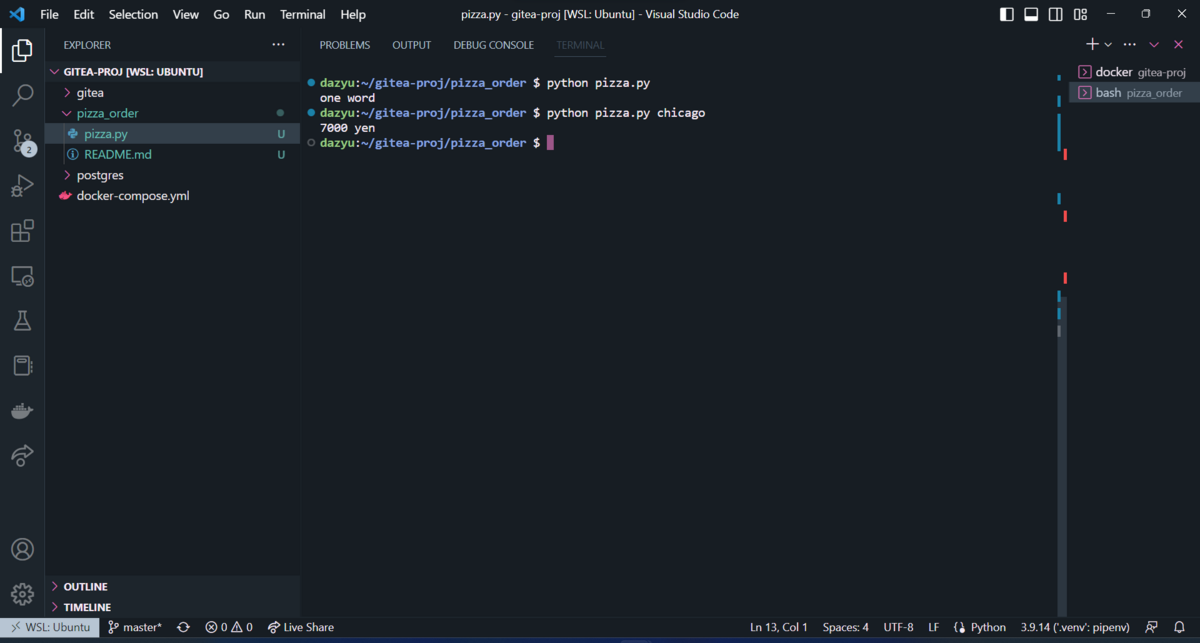The width and height of the screenshot is (1200, 643).
Task: Synchronize changes icon in status bar
Action: (183, 627)
